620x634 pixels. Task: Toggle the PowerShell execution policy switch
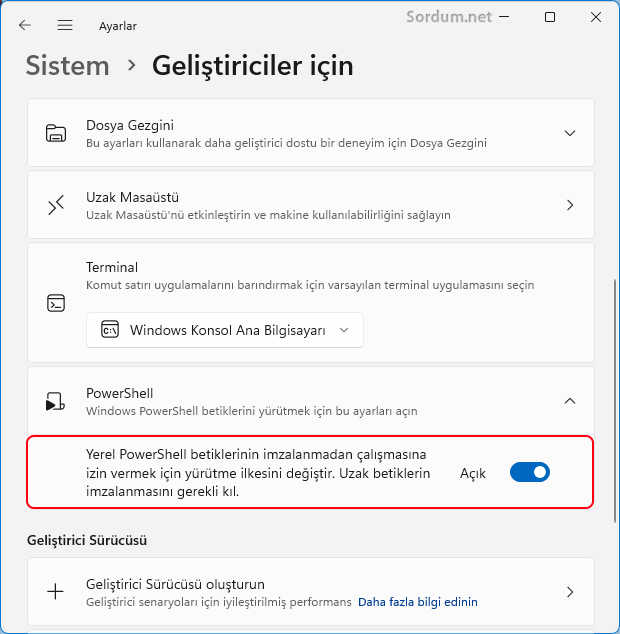click(x=530, y=472)
